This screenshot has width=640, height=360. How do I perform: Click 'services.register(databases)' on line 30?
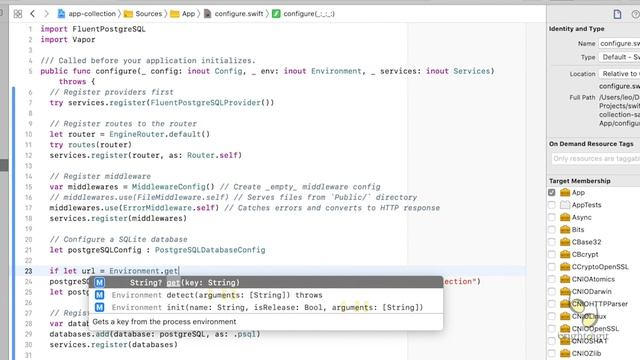113,344
